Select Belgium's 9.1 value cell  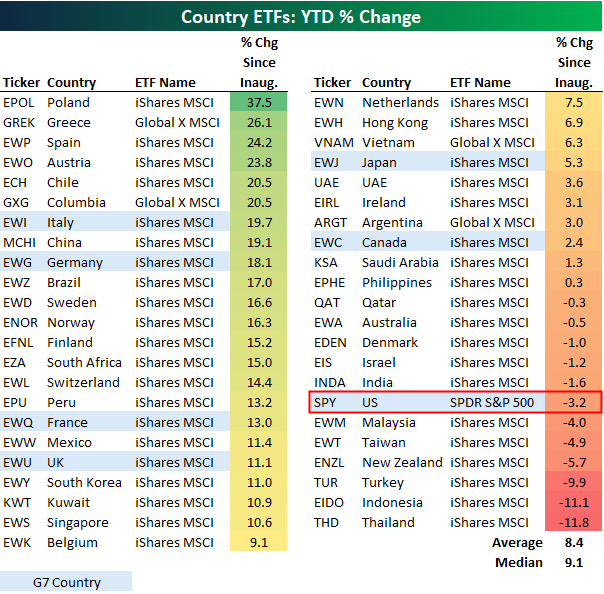[x=259, y=542]
